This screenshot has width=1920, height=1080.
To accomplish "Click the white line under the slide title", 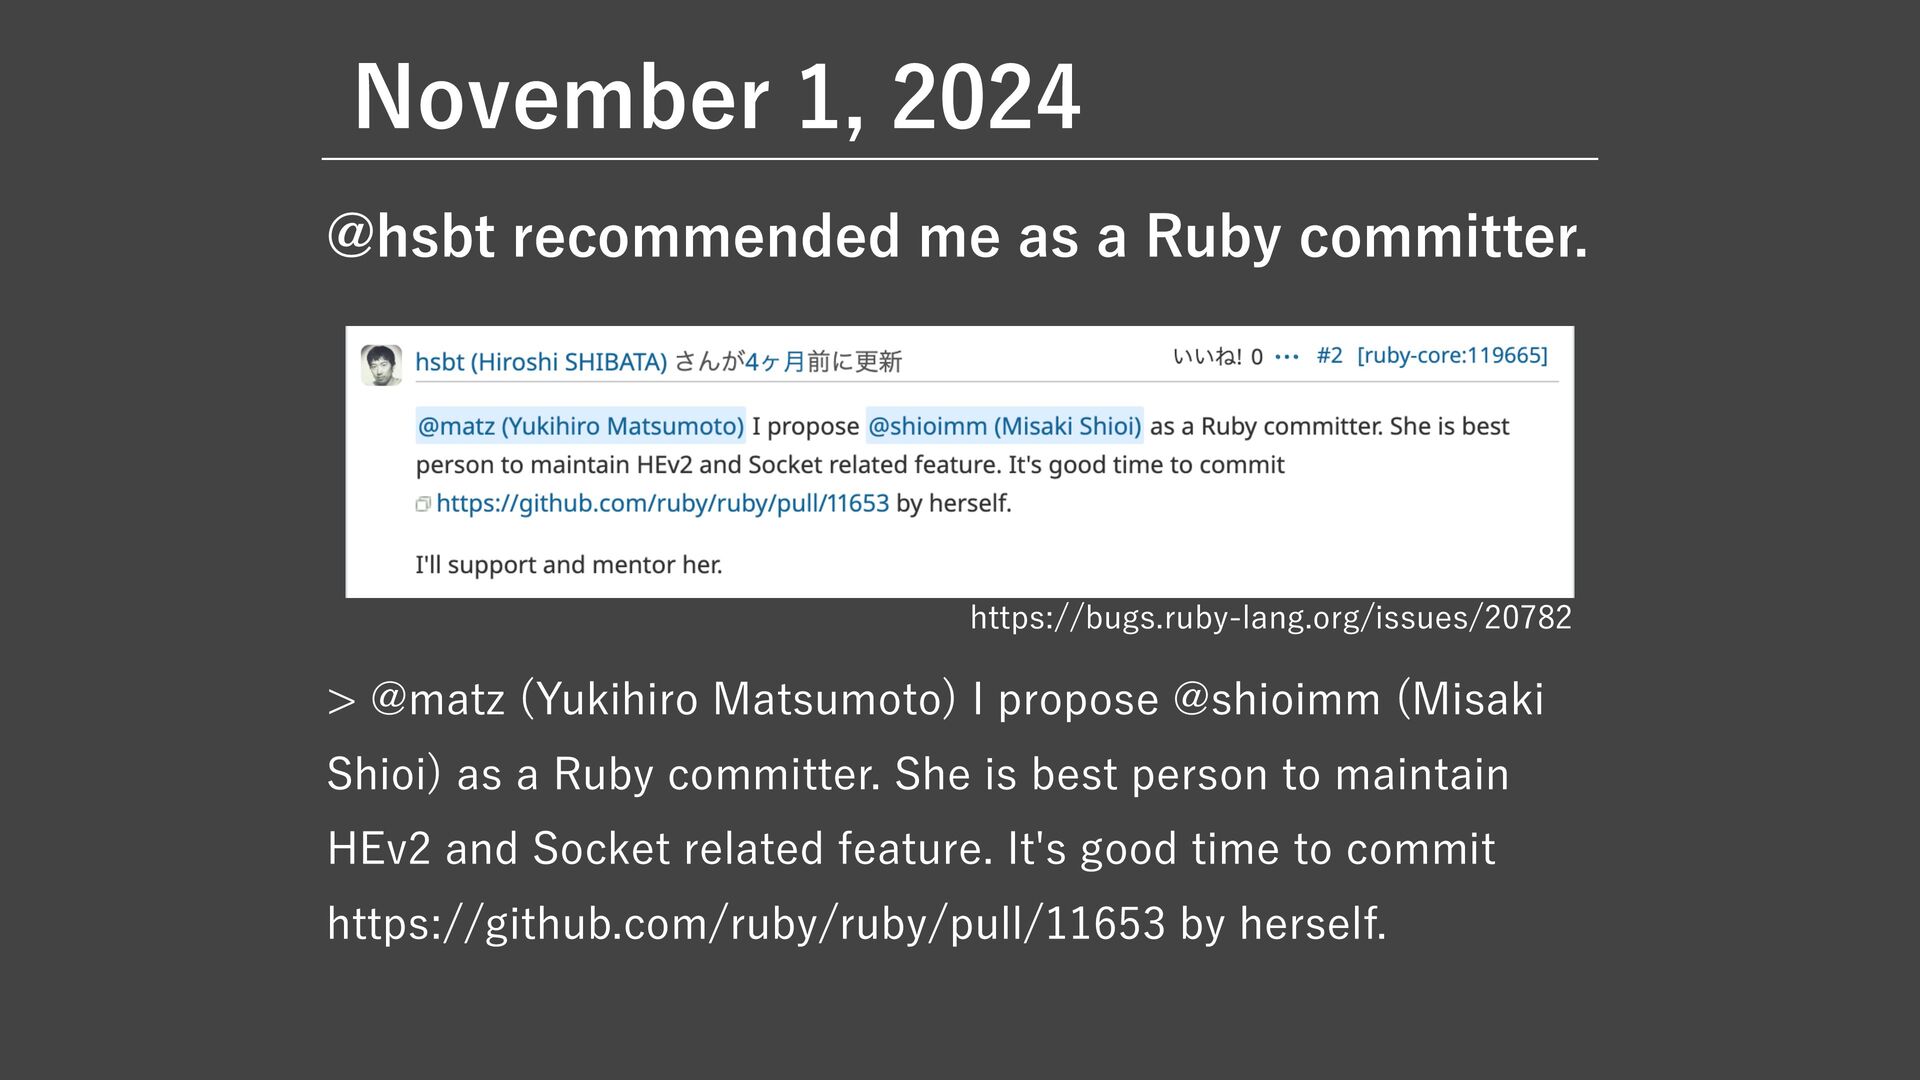I will pos(959,159).
